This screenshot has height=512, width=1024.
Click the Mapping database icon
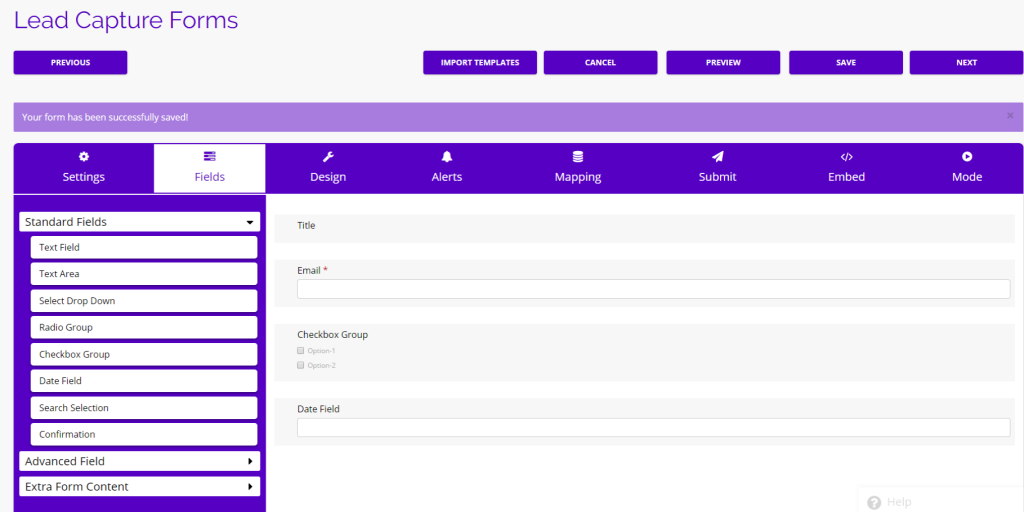(x=578, y=157)
